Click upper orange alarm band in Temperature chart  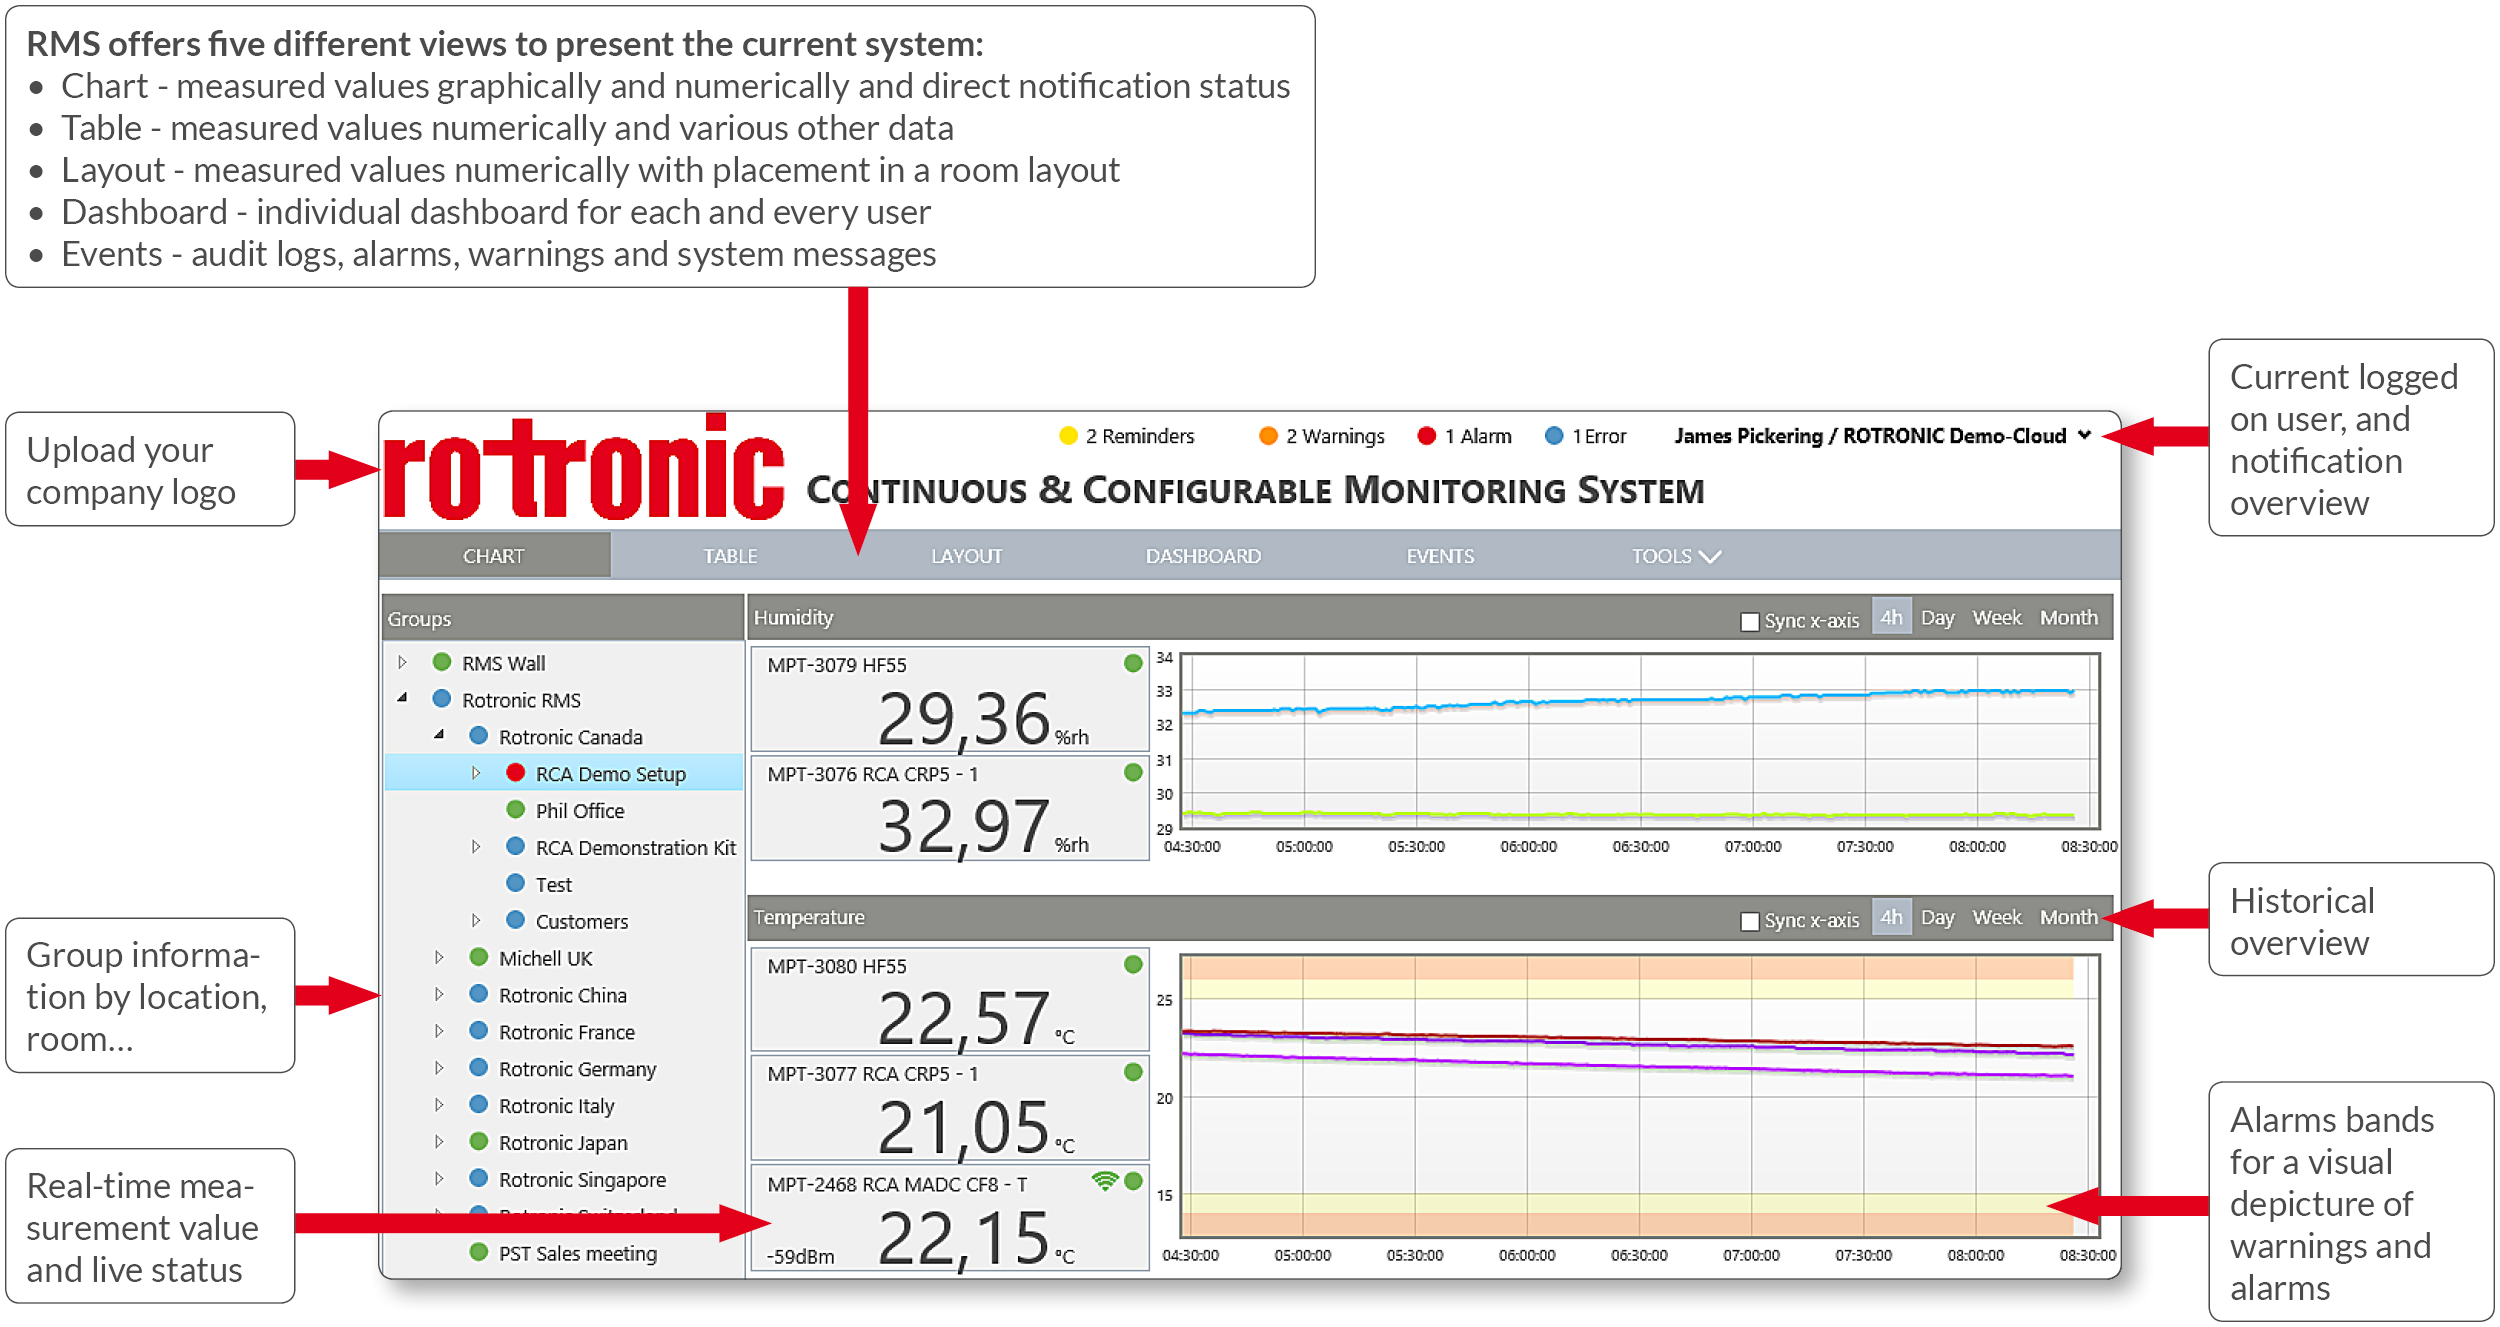point(1630,968)
